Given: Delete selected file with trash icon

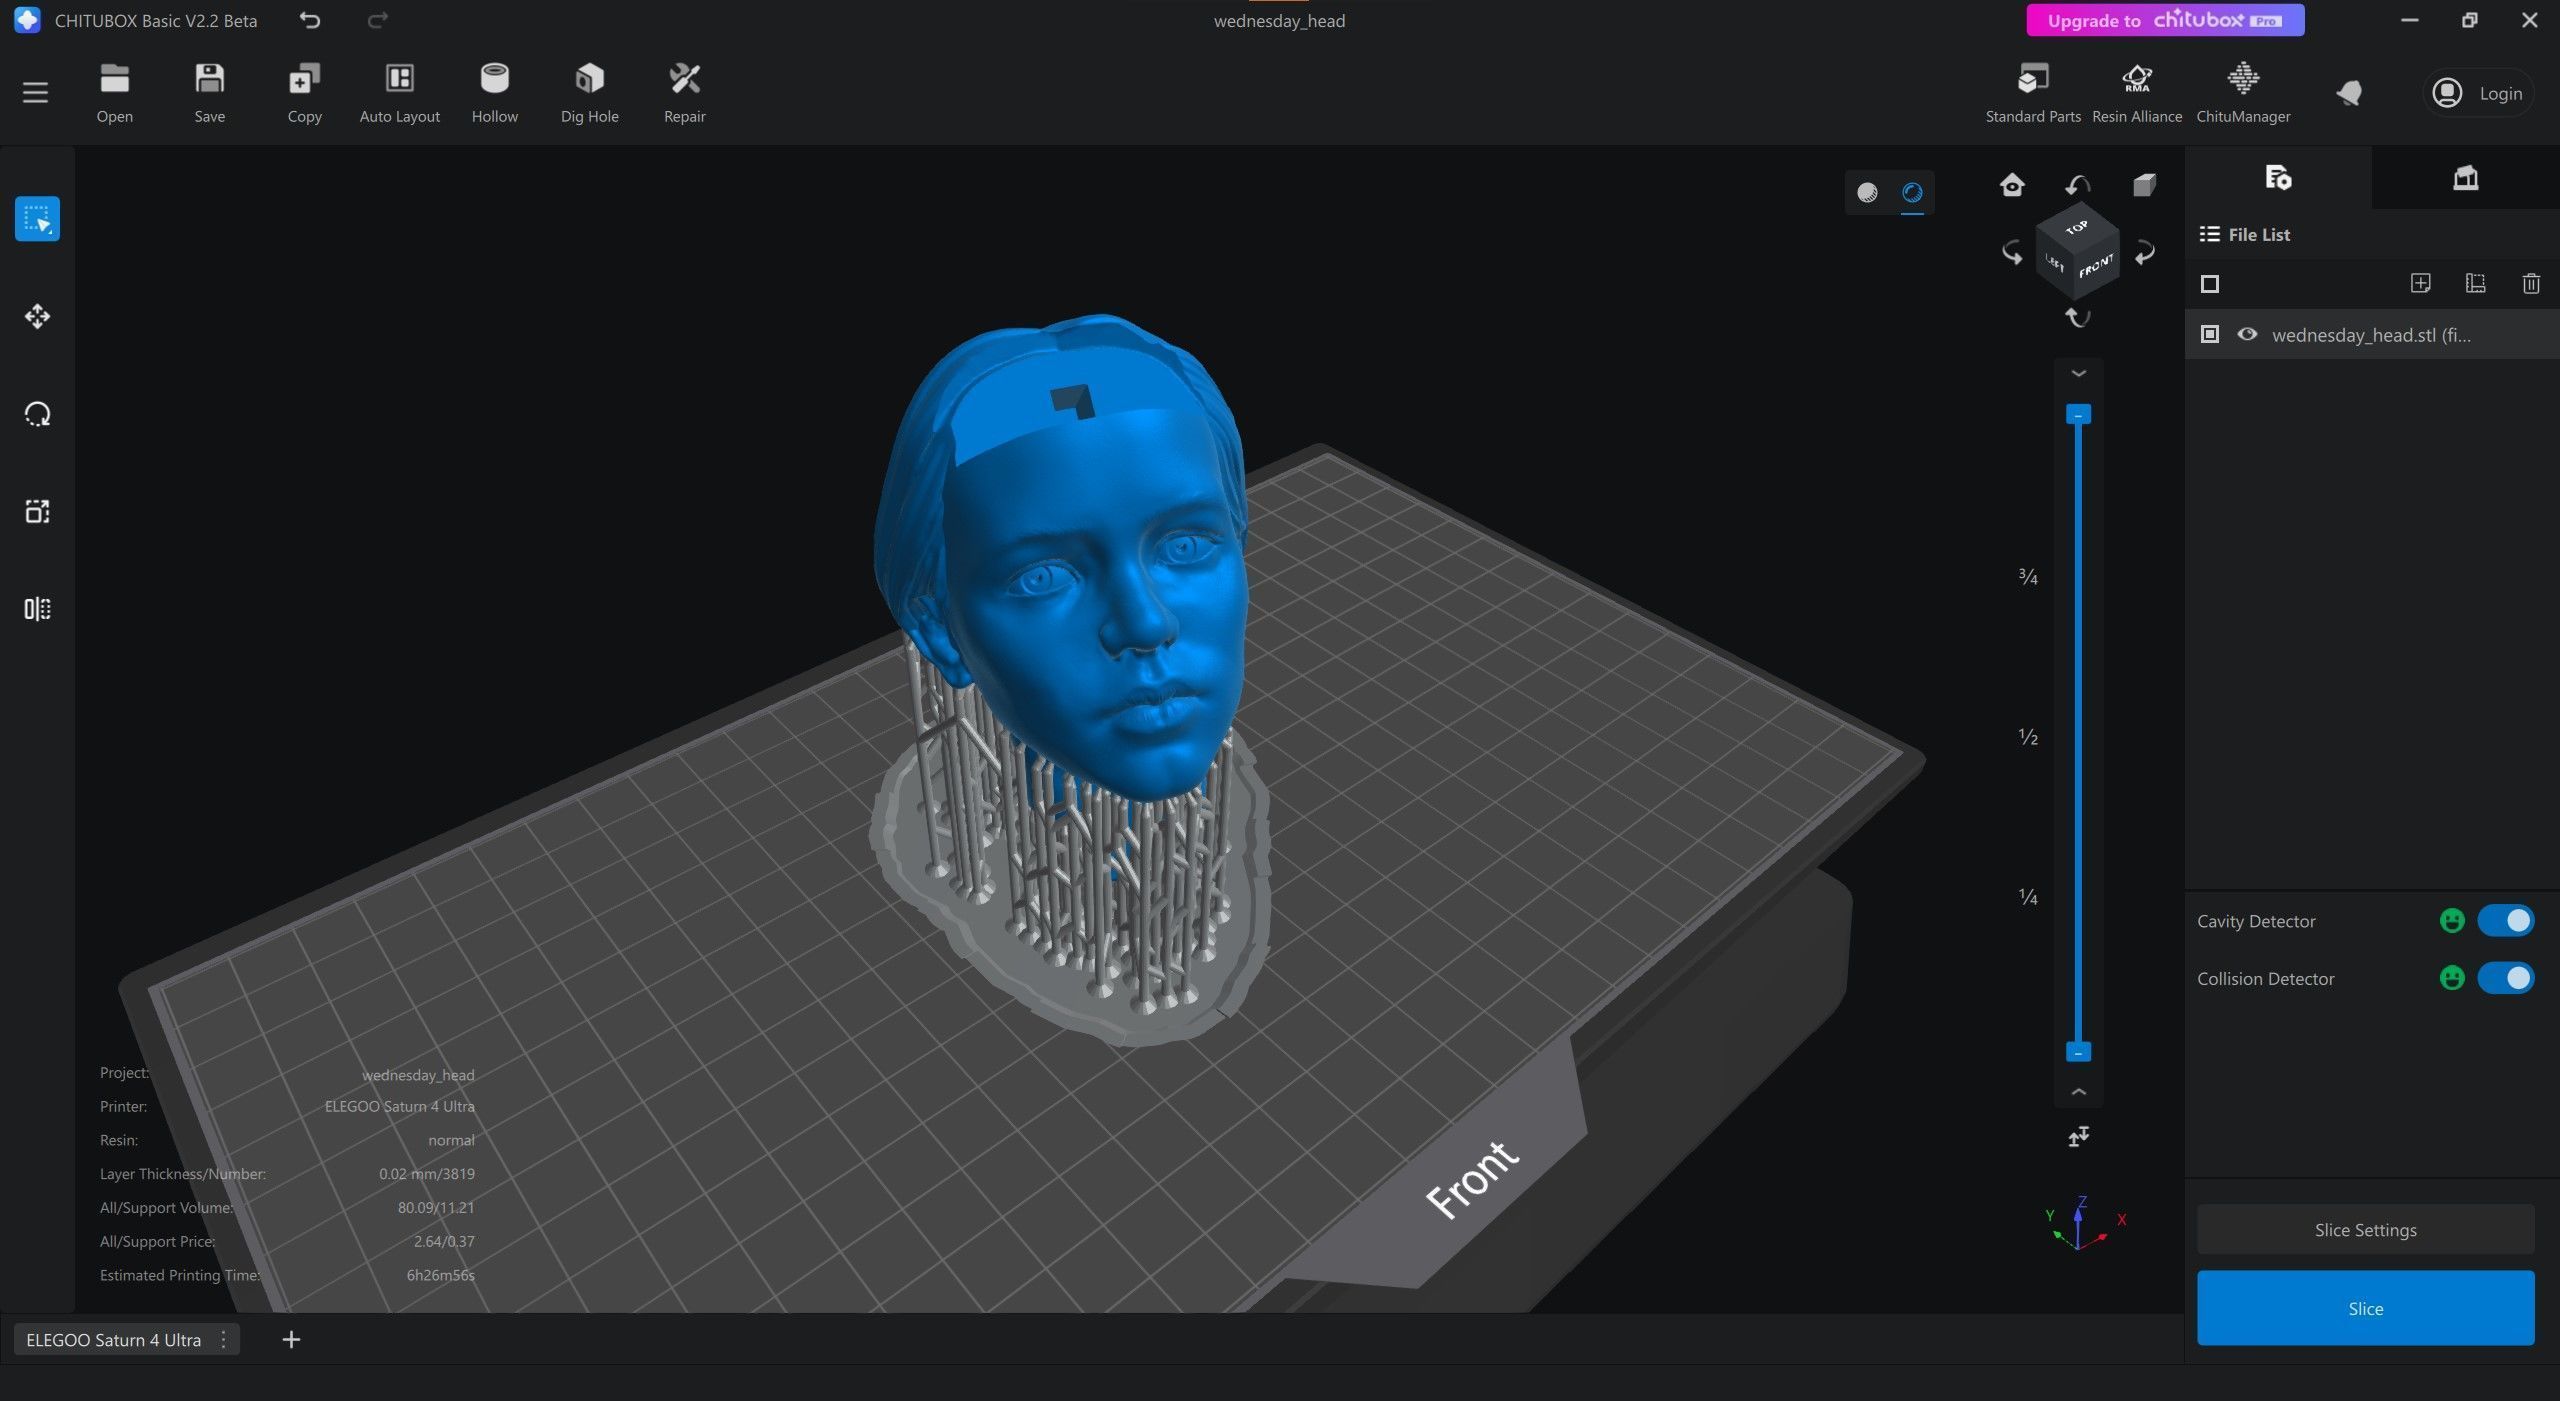Looking at the screenshot, I should coord(2531,284).
